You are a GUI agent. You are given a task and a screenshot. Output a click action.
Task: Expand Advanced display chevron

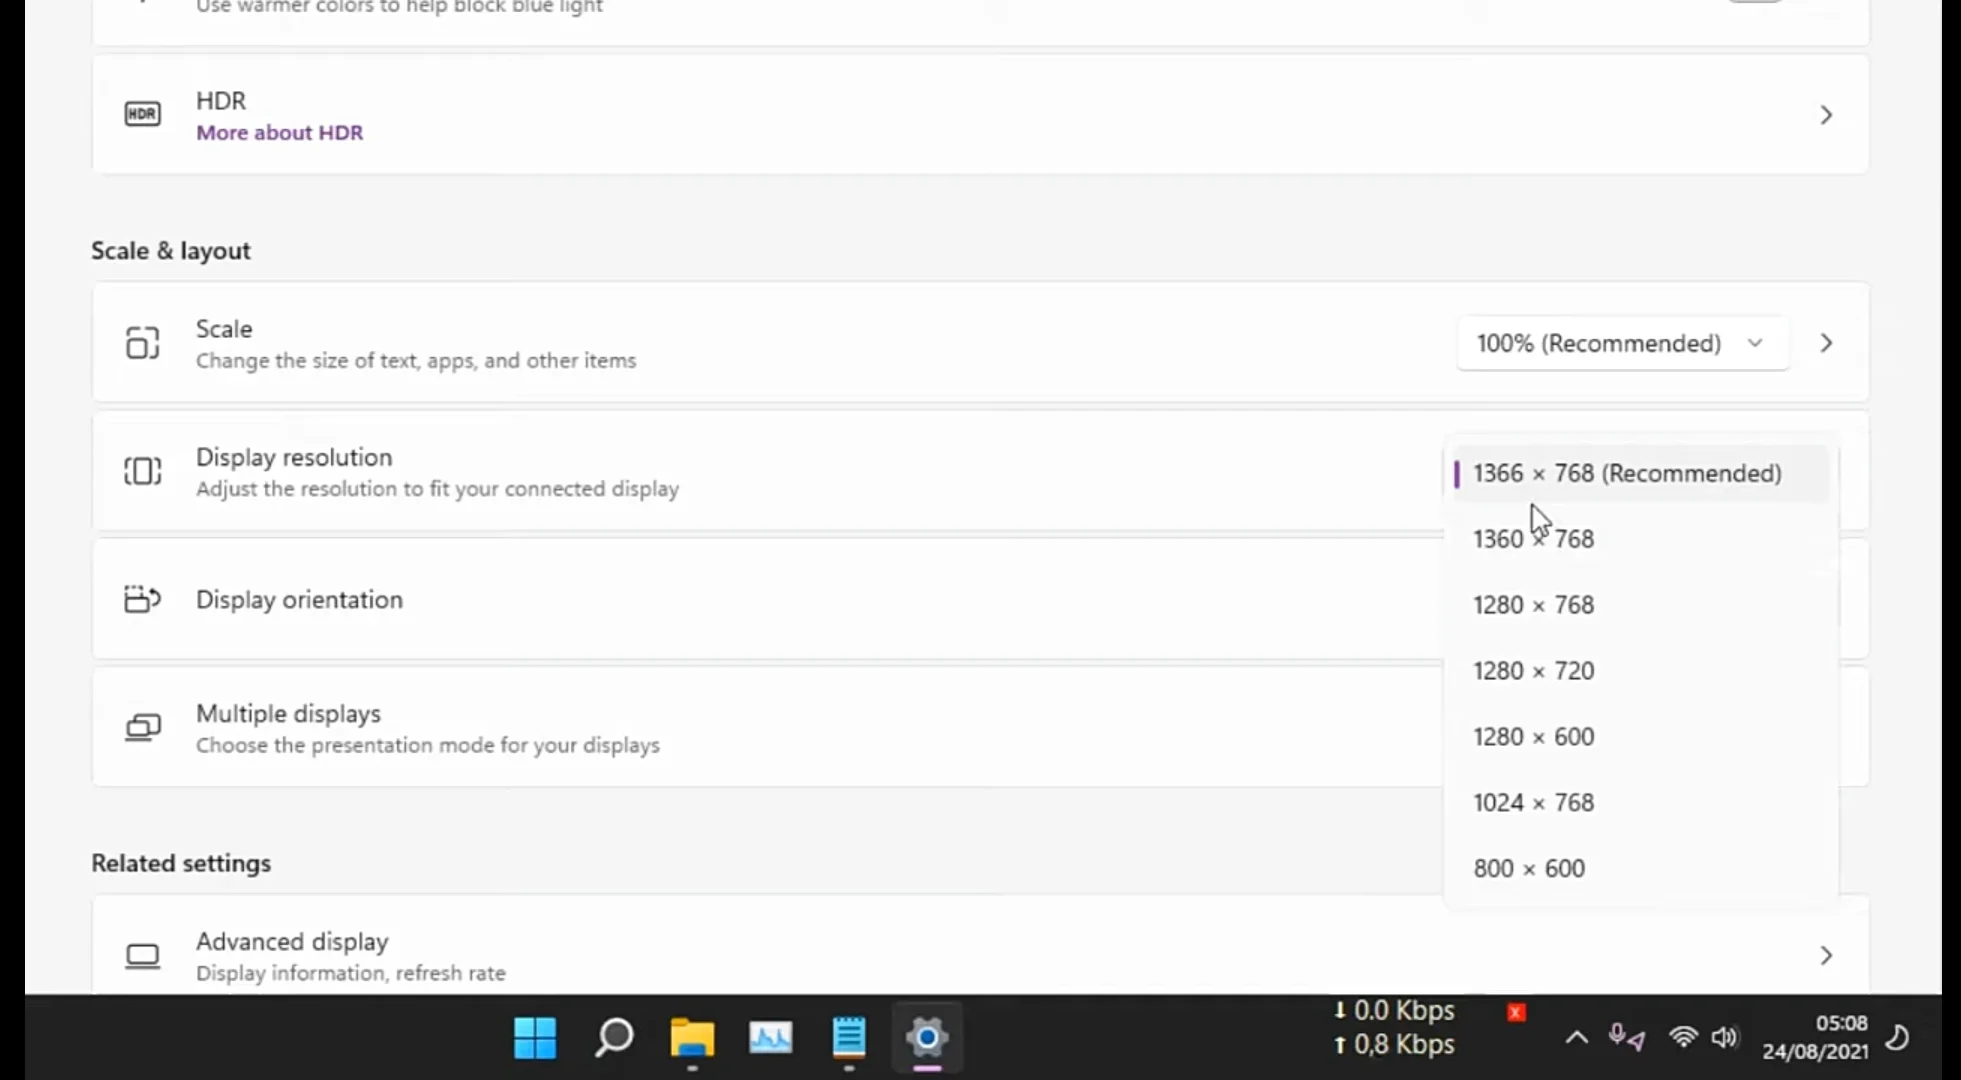[x=1826, y=956]
